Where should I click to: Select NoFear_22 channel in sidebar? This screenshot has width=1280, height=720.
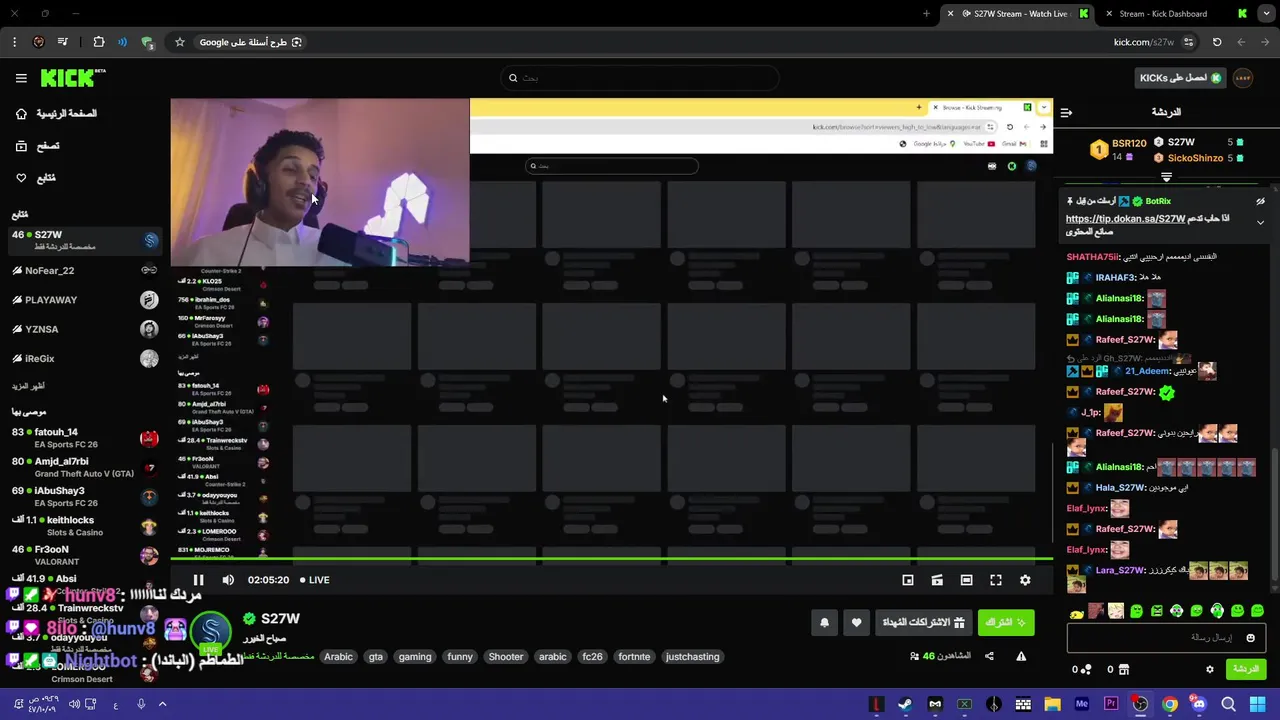pos(85,270)
